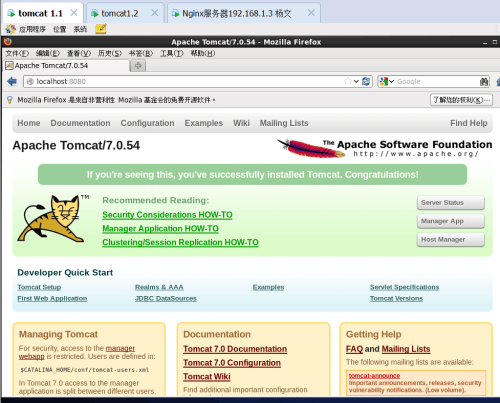
Task: Open the 文件(F) menu
Action: click(x=17, y=53)
